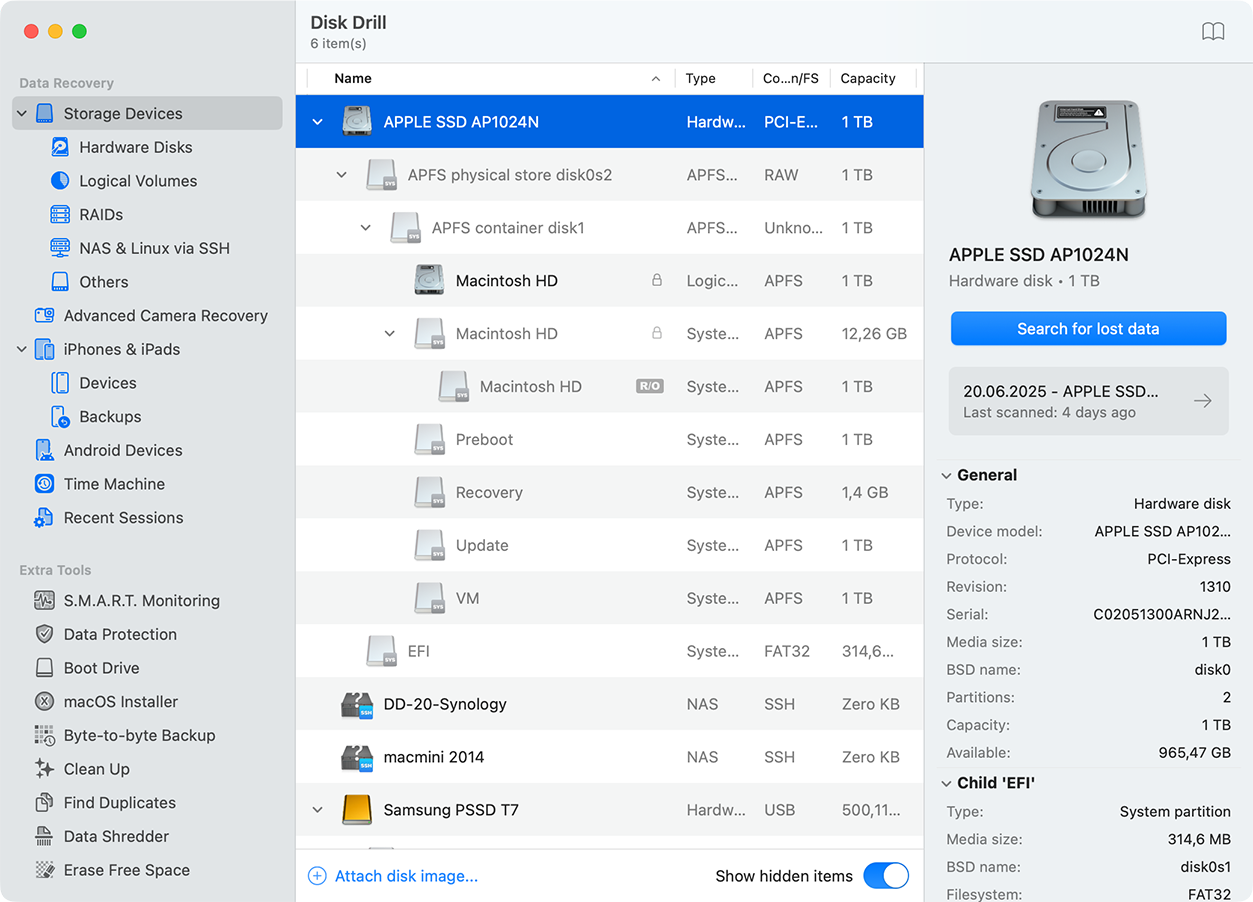Collapse the APPLE SSD AP1024N row
This screenshot has height=902, width=1253.
click(x=318, y=122)
